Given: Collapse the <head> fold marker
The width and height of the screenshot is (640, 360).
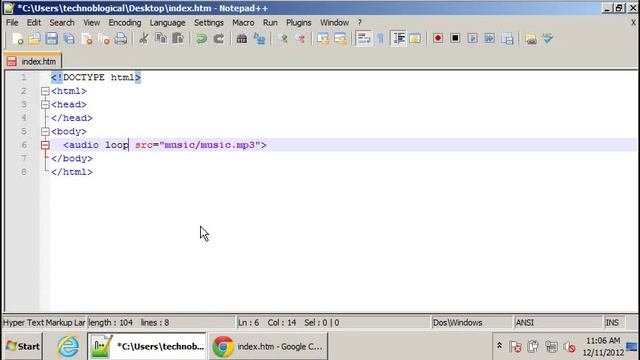Looking at the screenshot, I should pos(45,104).
